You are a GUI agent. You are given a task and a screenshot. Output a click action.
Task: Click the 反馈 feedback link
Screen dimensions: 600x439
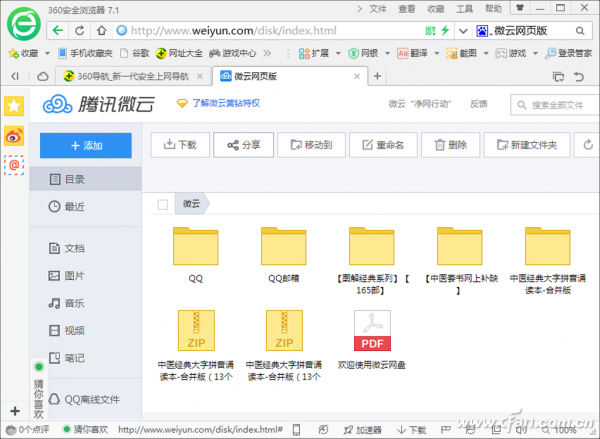(479, 104)
